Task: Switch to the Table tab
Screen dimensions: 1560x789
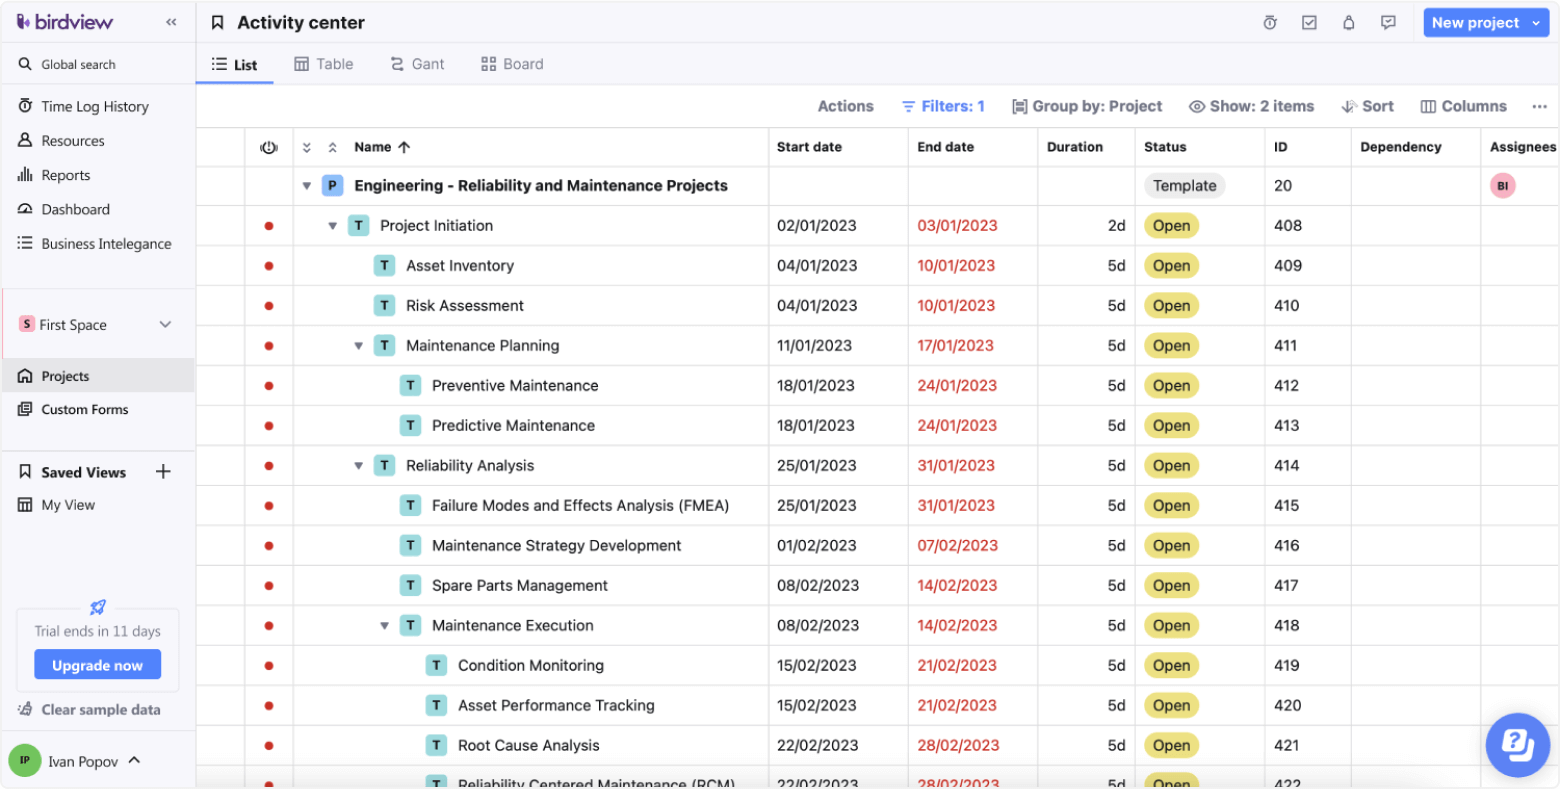Action: [x=323, y=64]
